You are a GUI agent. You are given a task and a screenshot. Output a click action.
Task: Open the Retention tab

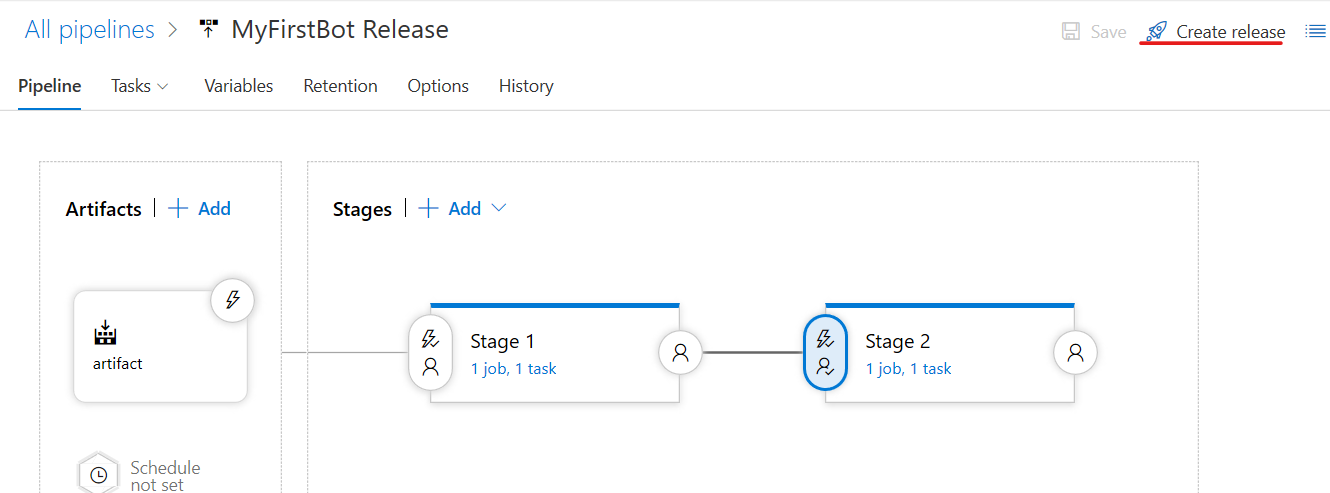click(x=340, y=86)
